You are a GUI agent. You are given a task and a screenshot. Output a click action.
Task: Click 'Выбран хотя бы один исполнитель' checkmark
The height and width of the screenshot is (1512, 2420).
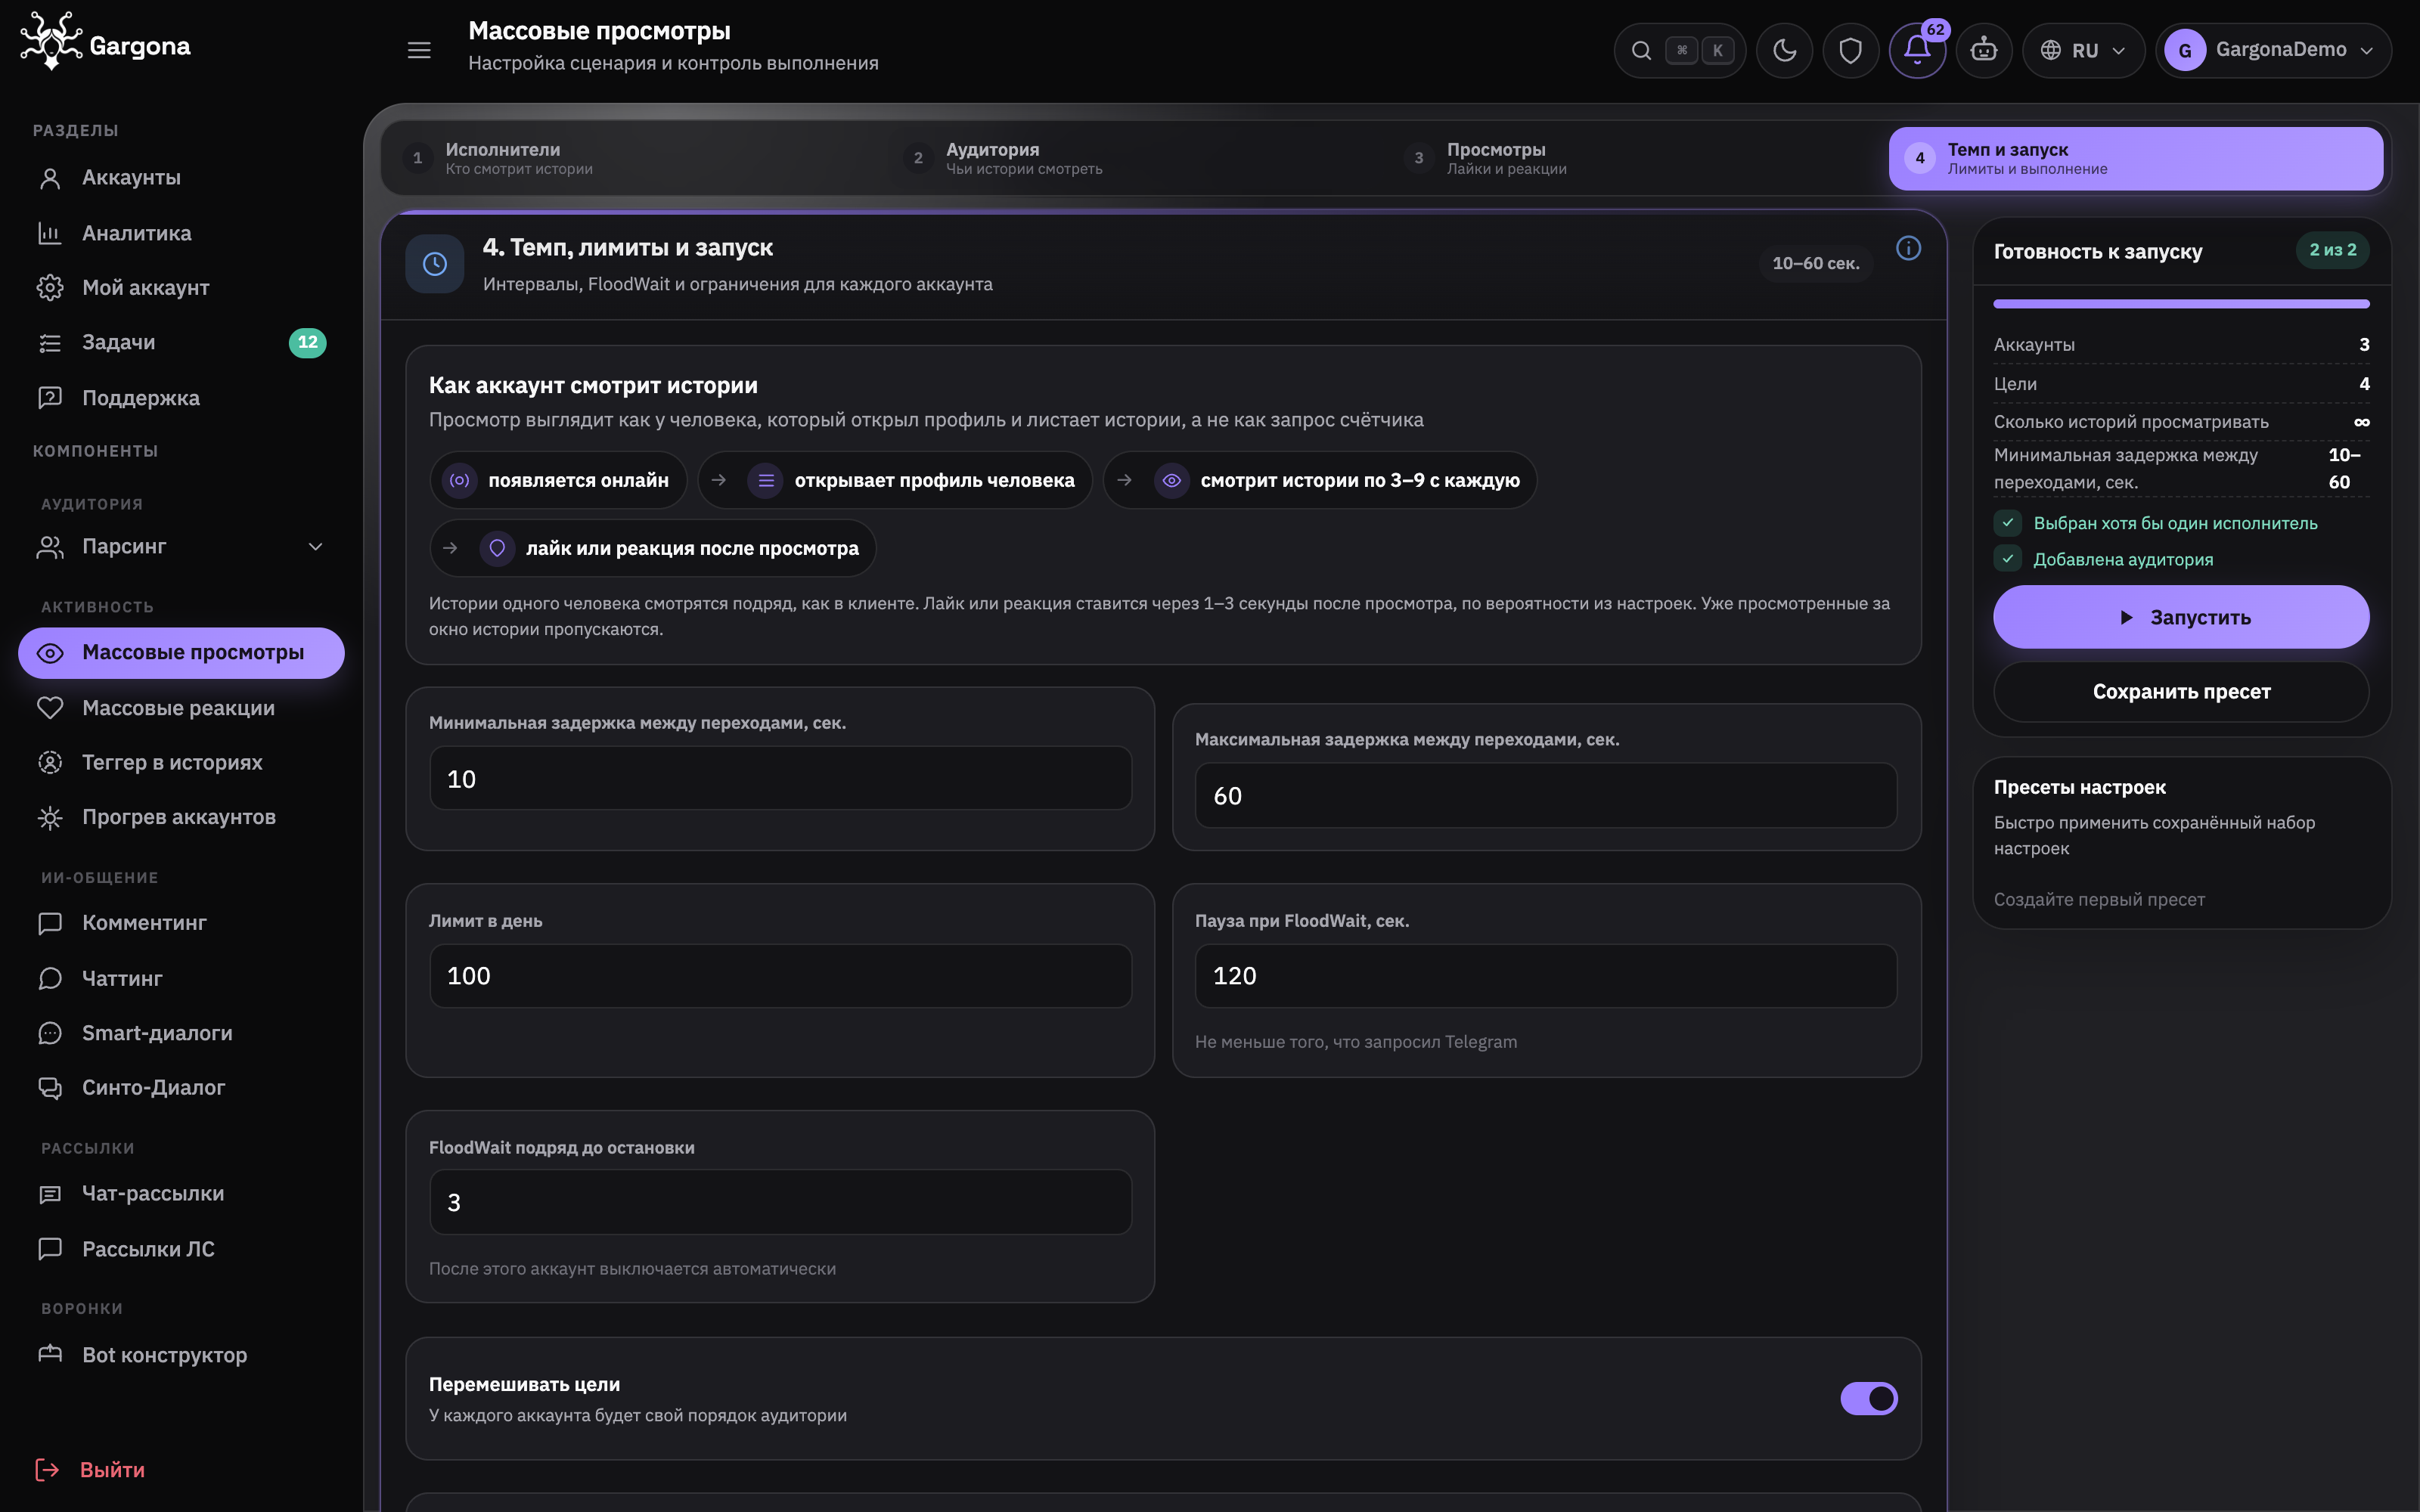pos(2007,523)
